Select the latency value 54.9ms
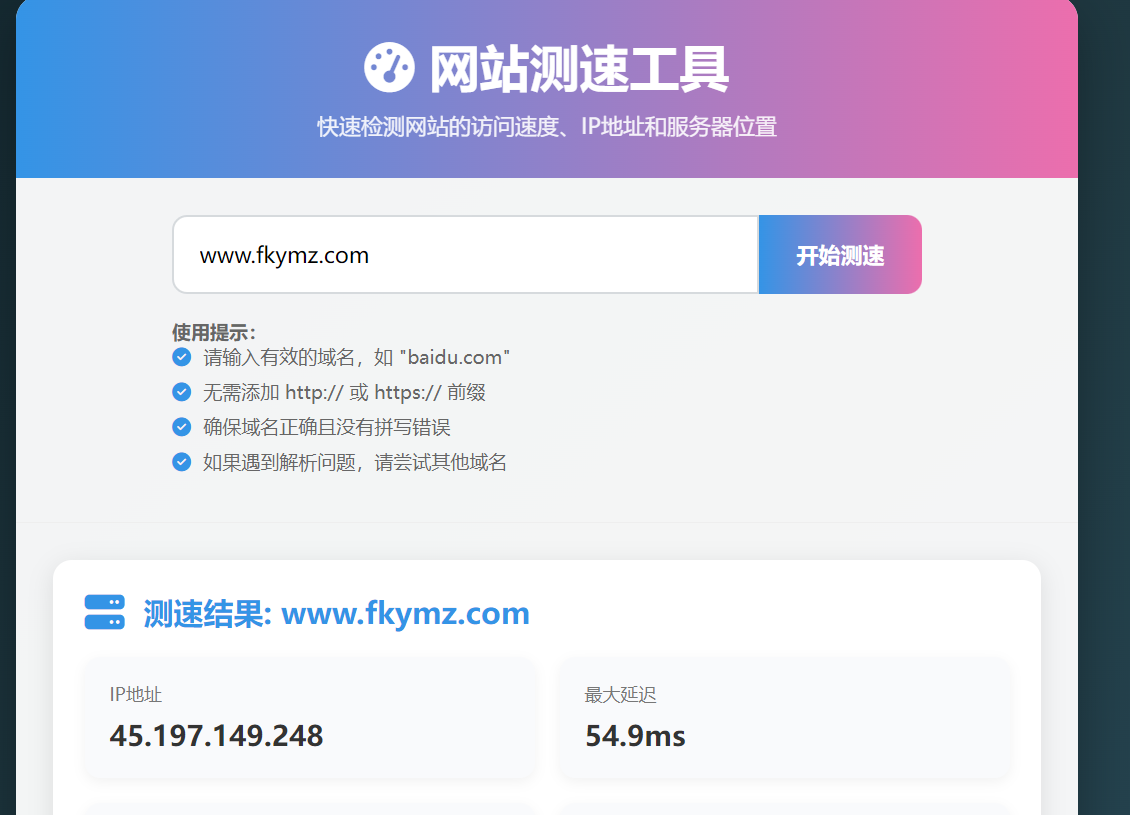 tap(635, 736)
